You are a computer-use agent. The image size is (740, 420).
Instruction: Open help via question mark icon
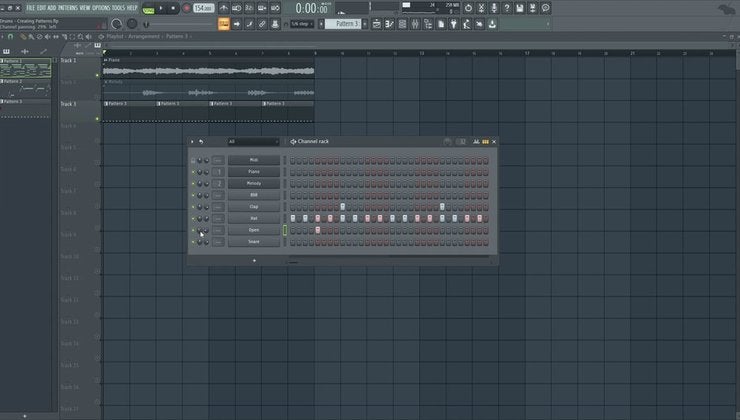507,8
